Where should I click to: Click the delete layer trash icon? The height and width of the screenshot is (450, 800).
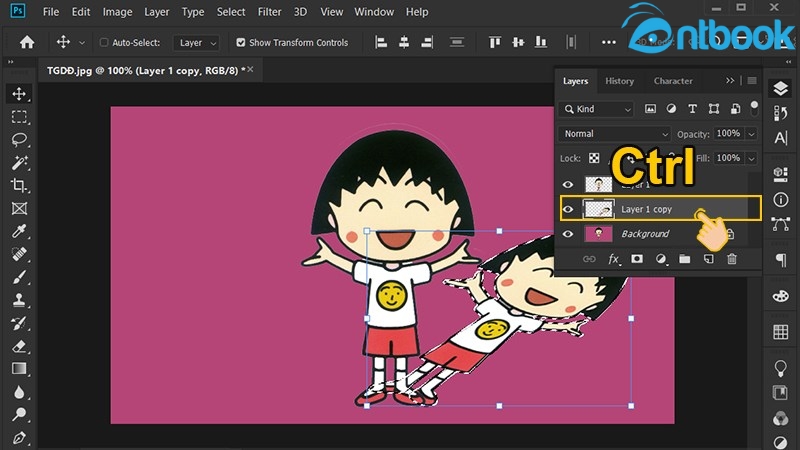click(x=732, y=259)
